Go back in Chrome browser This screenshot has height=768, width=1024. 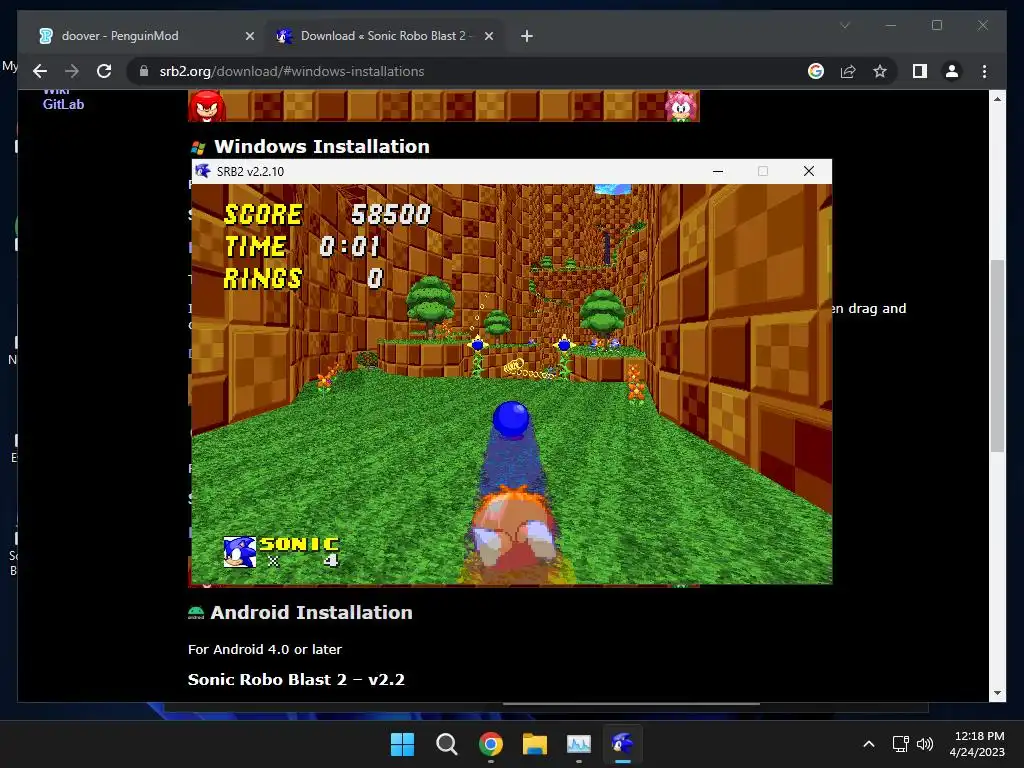tap(40, 71)
